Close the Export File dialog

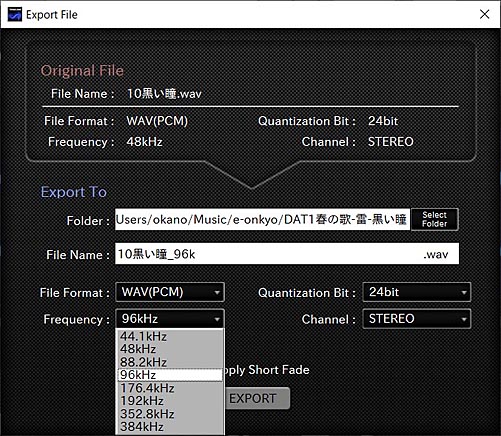coord(484,14)
